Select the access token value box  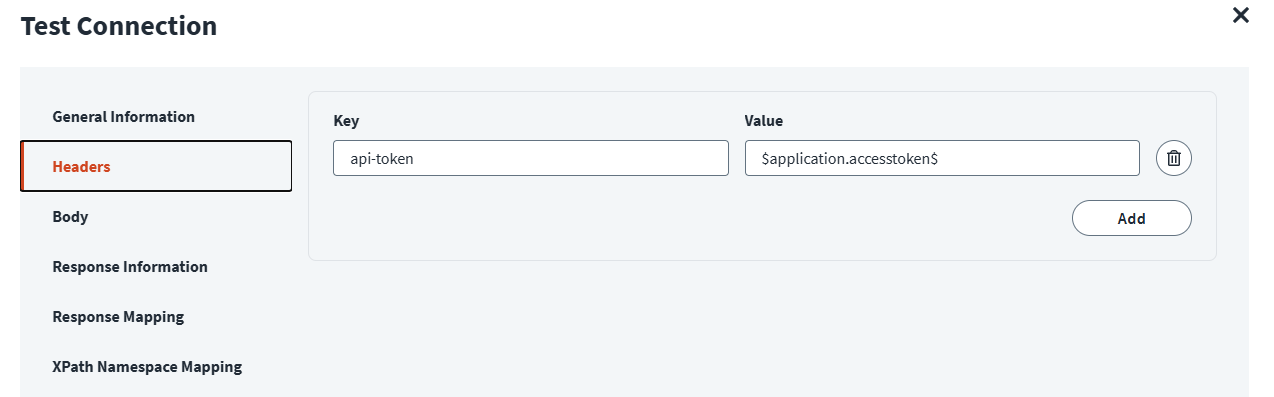pyautogui.click(x=942, y=158)
